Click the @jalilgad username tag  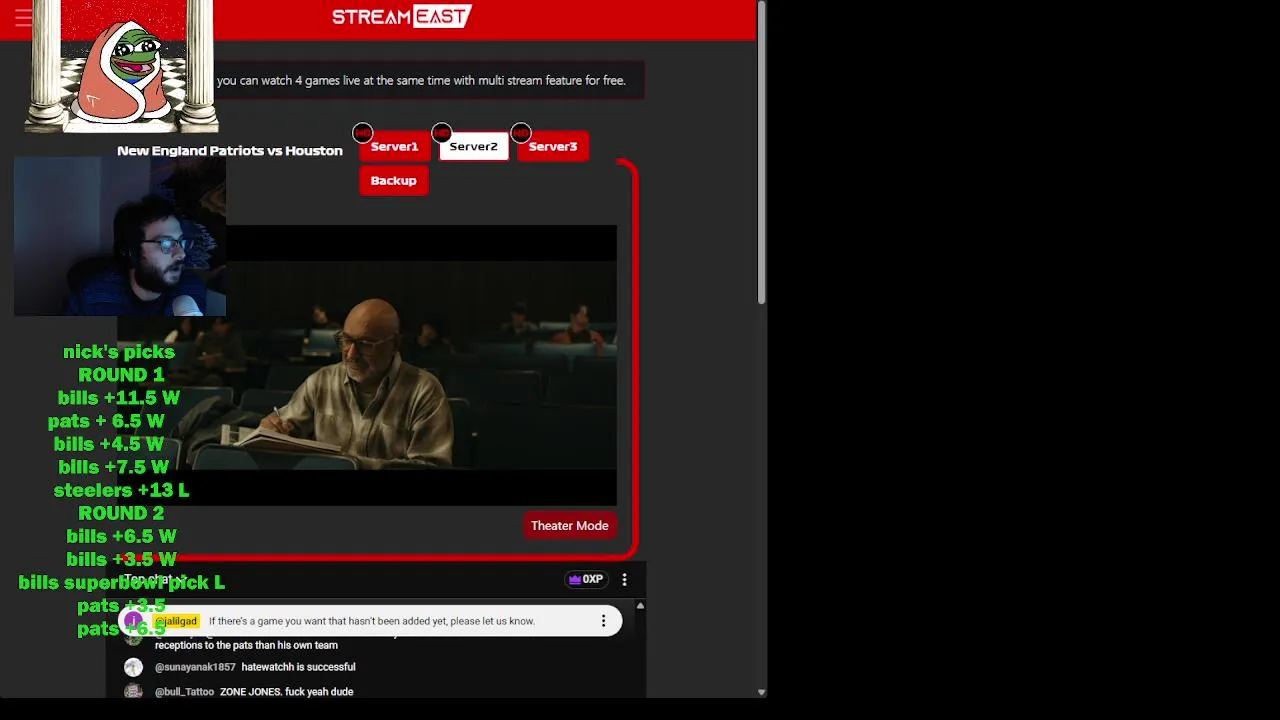pos(176,621)
